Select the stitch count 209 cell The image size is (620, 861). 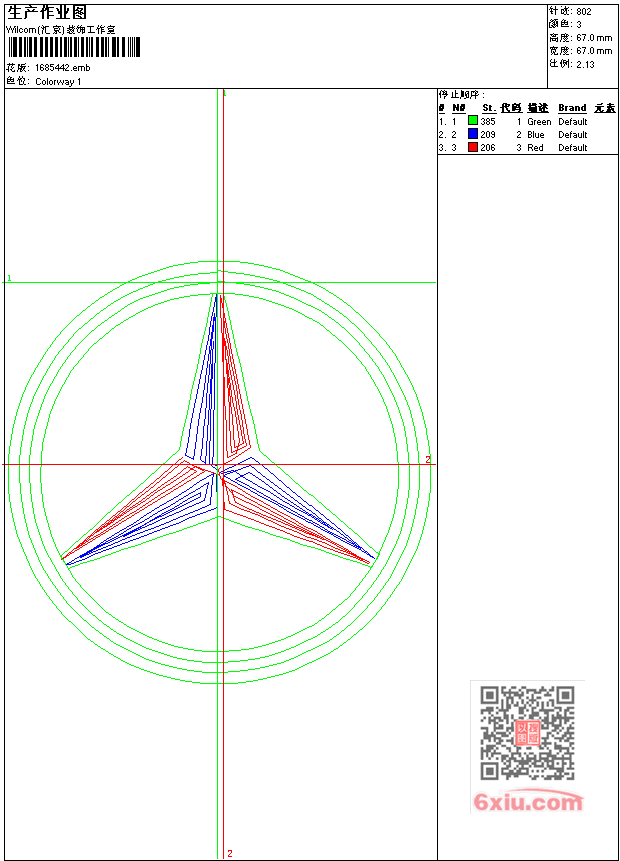(488, 135)
